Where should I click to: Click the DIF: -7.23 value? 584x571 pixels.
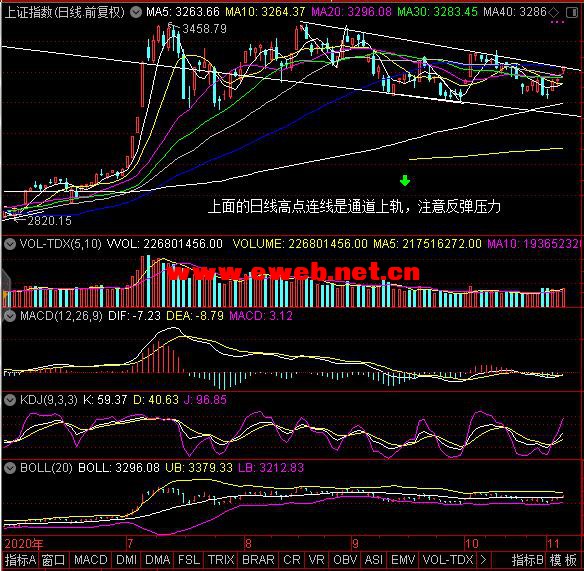(134, 316)
